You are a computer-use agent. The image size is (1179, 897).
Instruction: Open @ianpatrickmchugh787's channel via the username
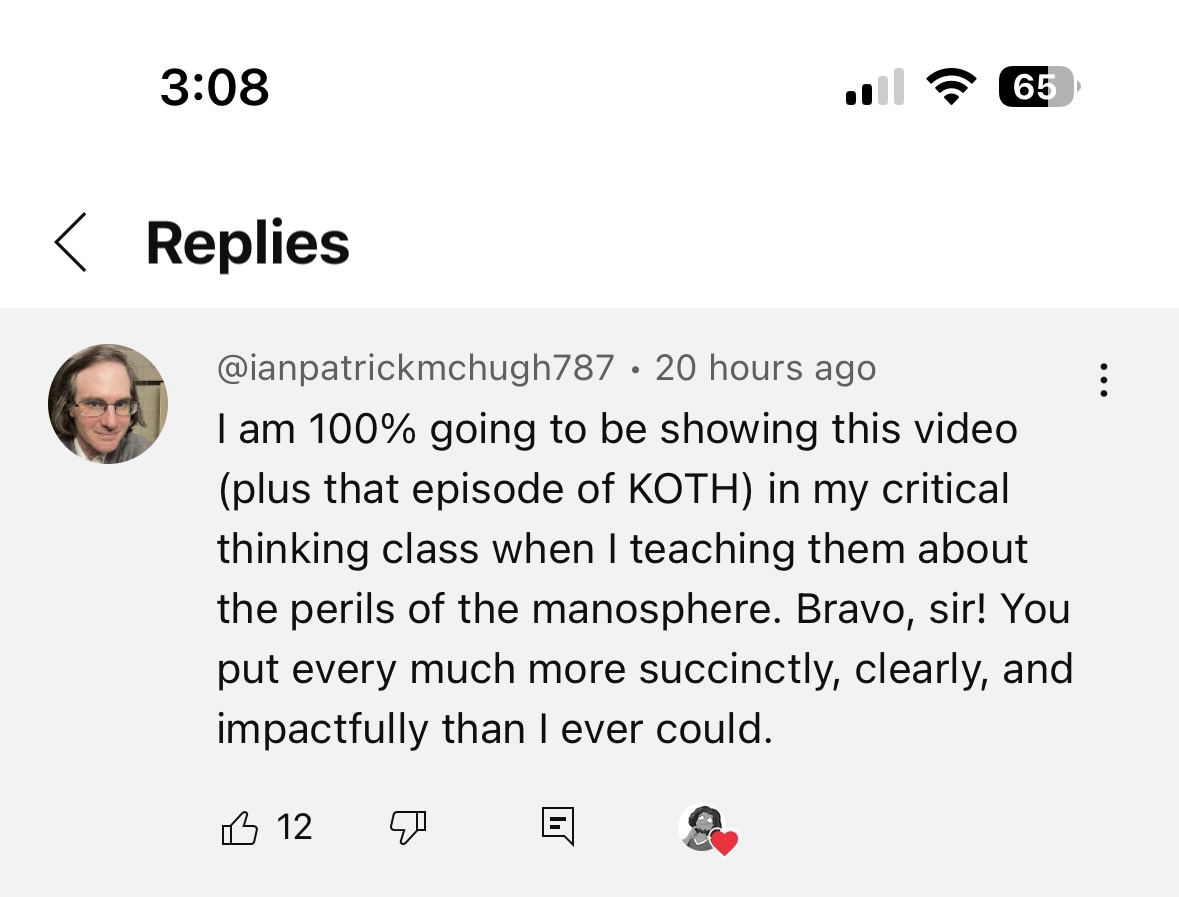point(415,368)
